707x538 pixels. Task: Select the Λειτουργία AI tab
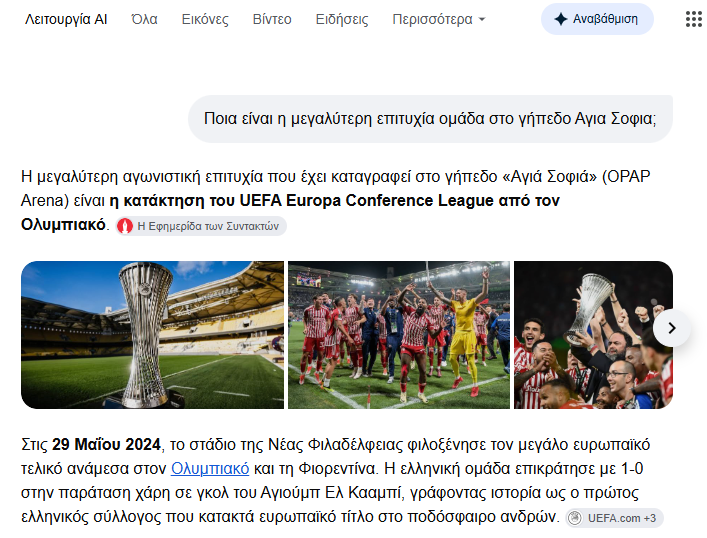[x=66, y=19]
